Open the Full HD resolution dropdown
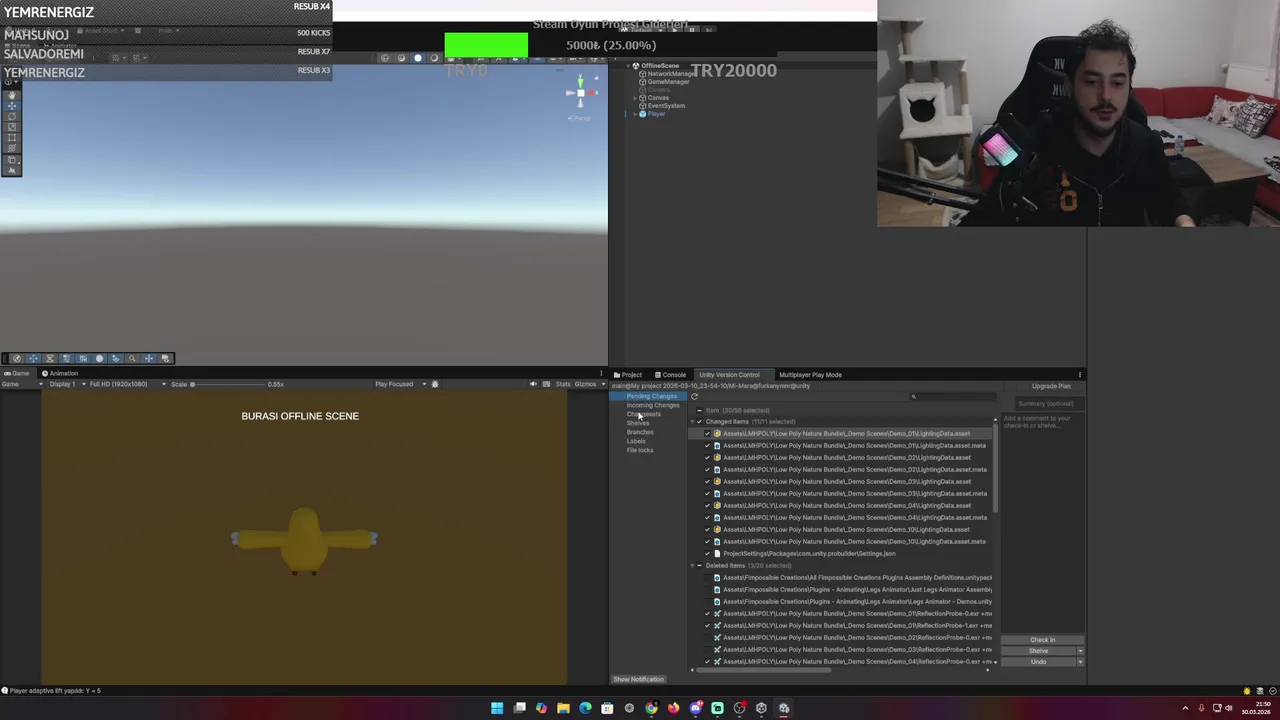This screenshot has width=1280, height=720. point(129,384)
